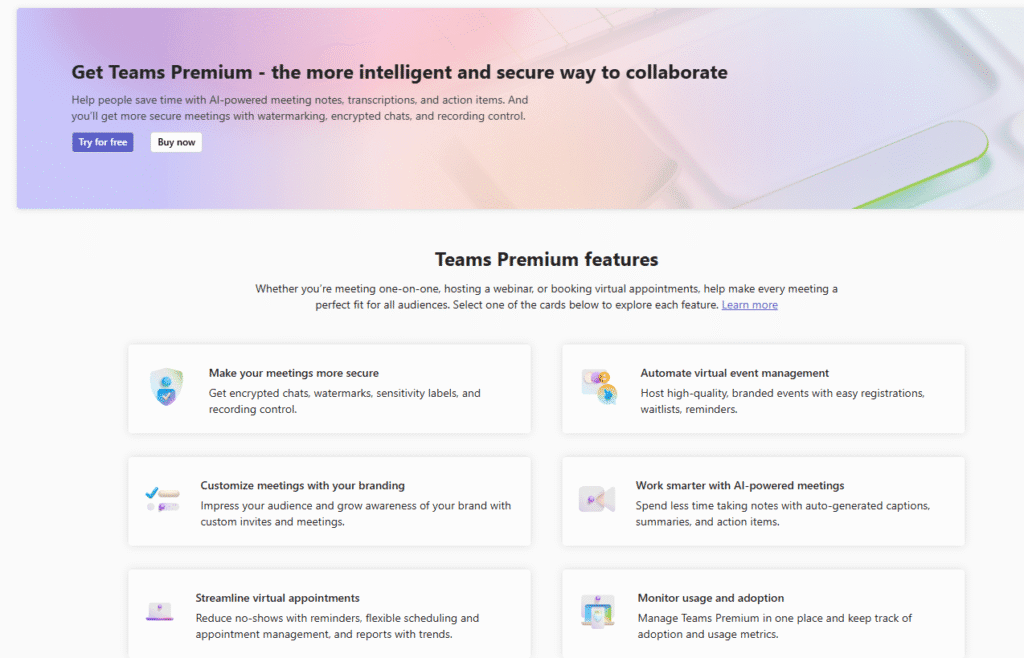Click the virtual event management icon
The width and height of the screenshot is (1024, 658).
click(x=599, y=387)
